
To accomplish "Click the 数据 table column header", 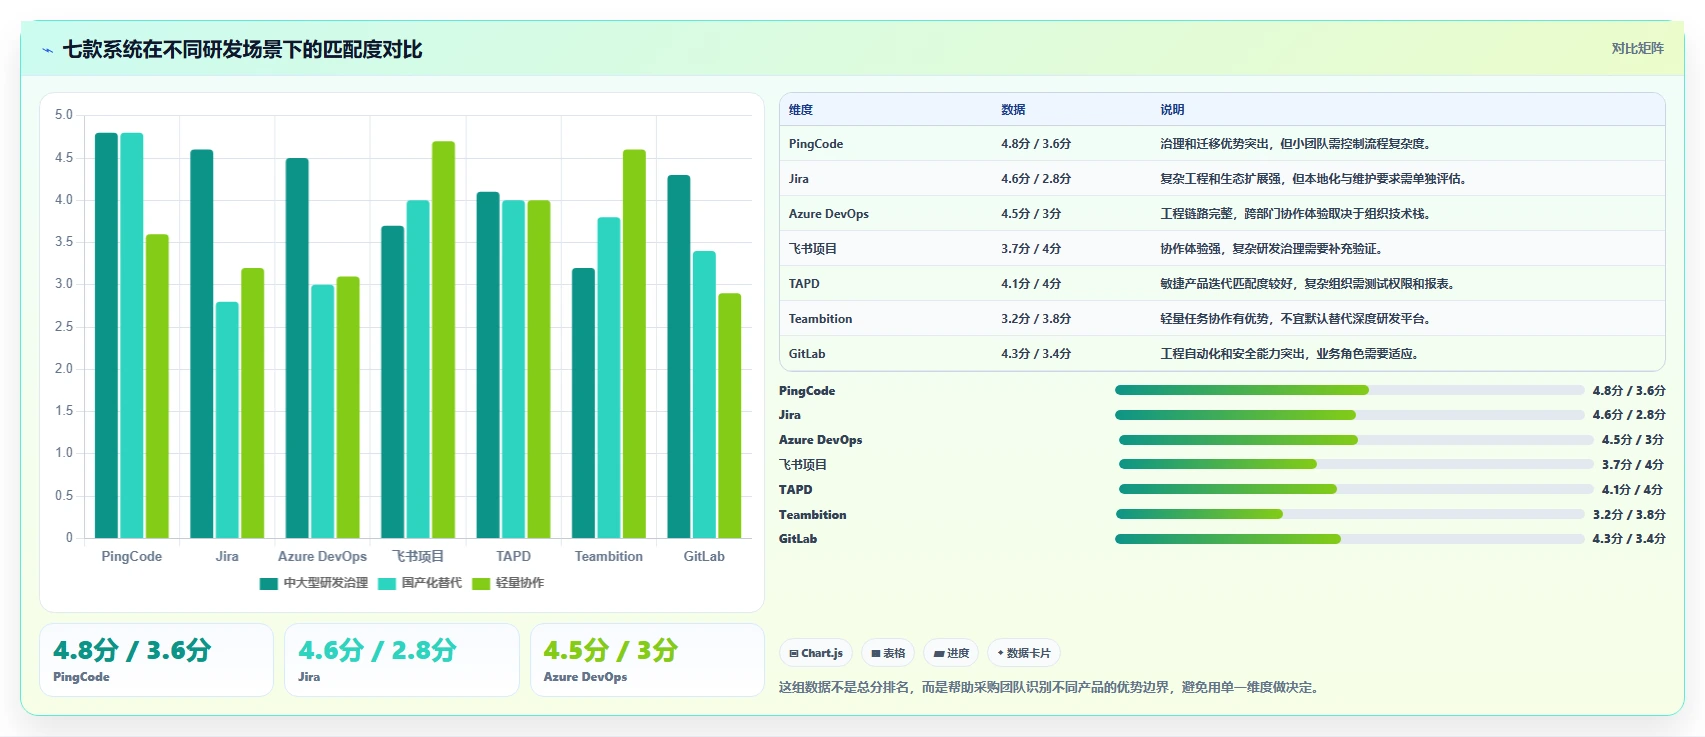I will [x=1013, y=110].
